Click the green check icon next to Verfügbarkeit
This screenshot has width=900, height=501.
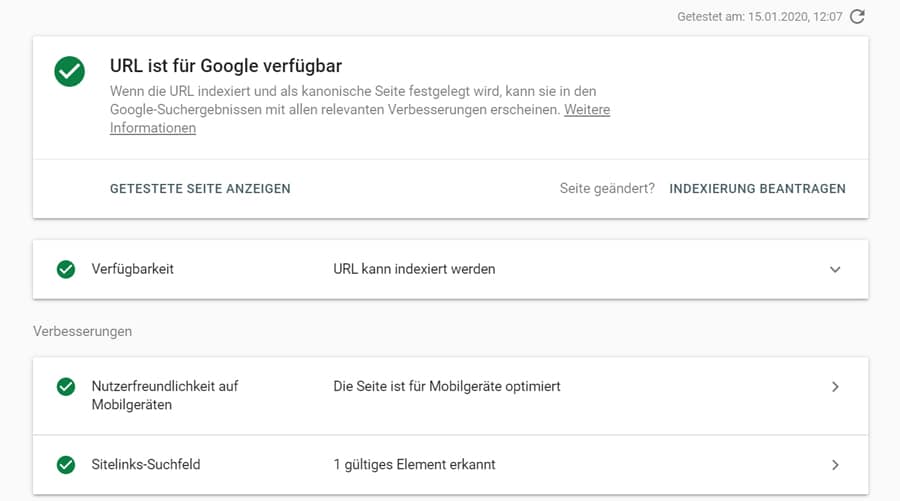click(x=66, y=269)
